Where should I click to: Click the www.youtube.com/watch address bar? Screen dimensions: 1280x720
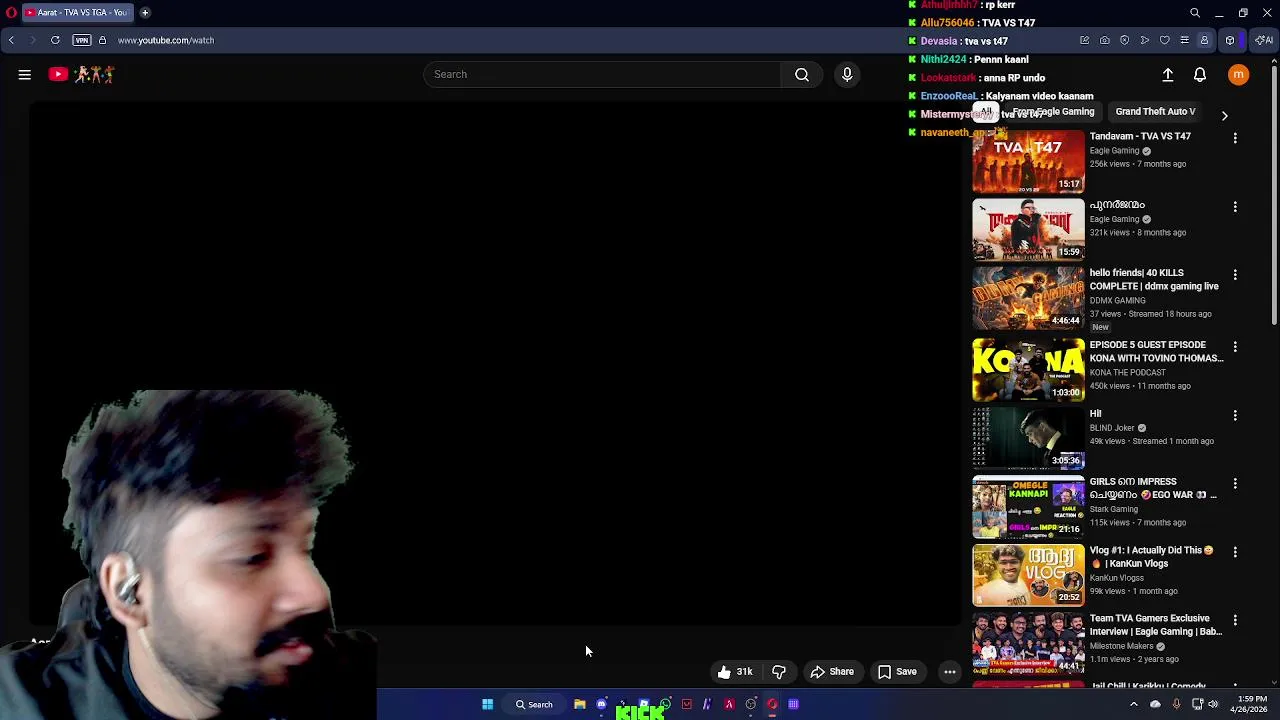pyautogui.click(x=166, y=40)
